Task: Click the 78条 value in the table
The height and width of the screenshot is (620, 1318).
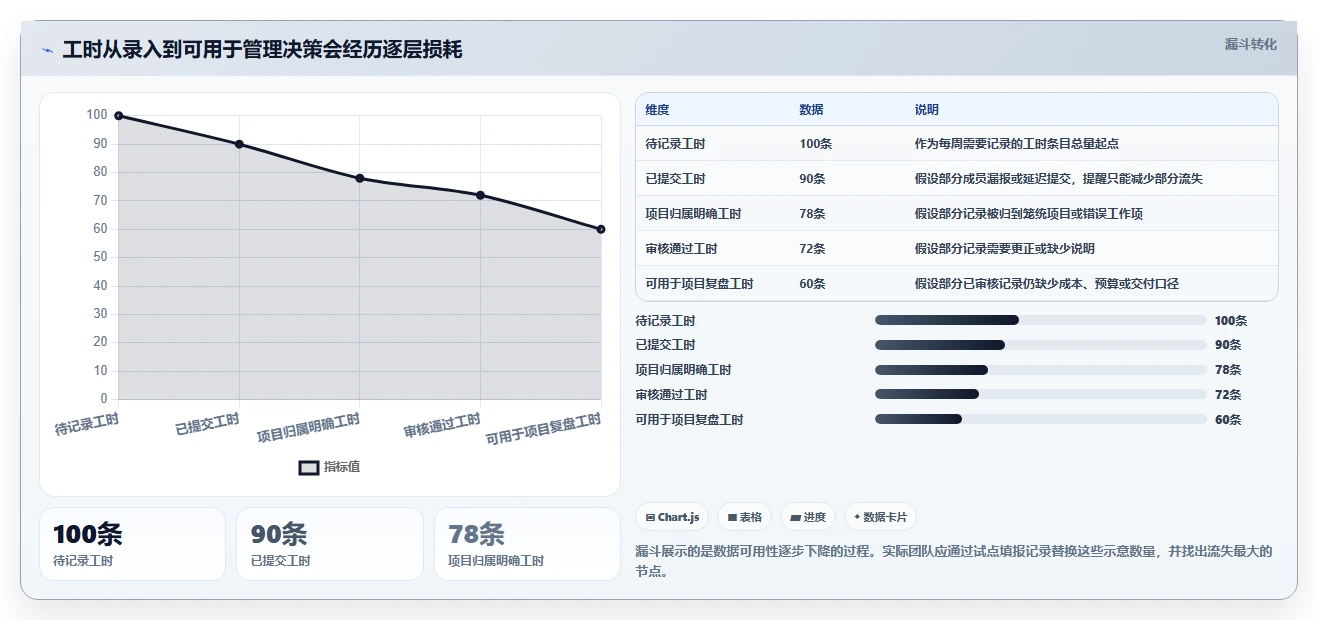Action: [x=812, y=214]
